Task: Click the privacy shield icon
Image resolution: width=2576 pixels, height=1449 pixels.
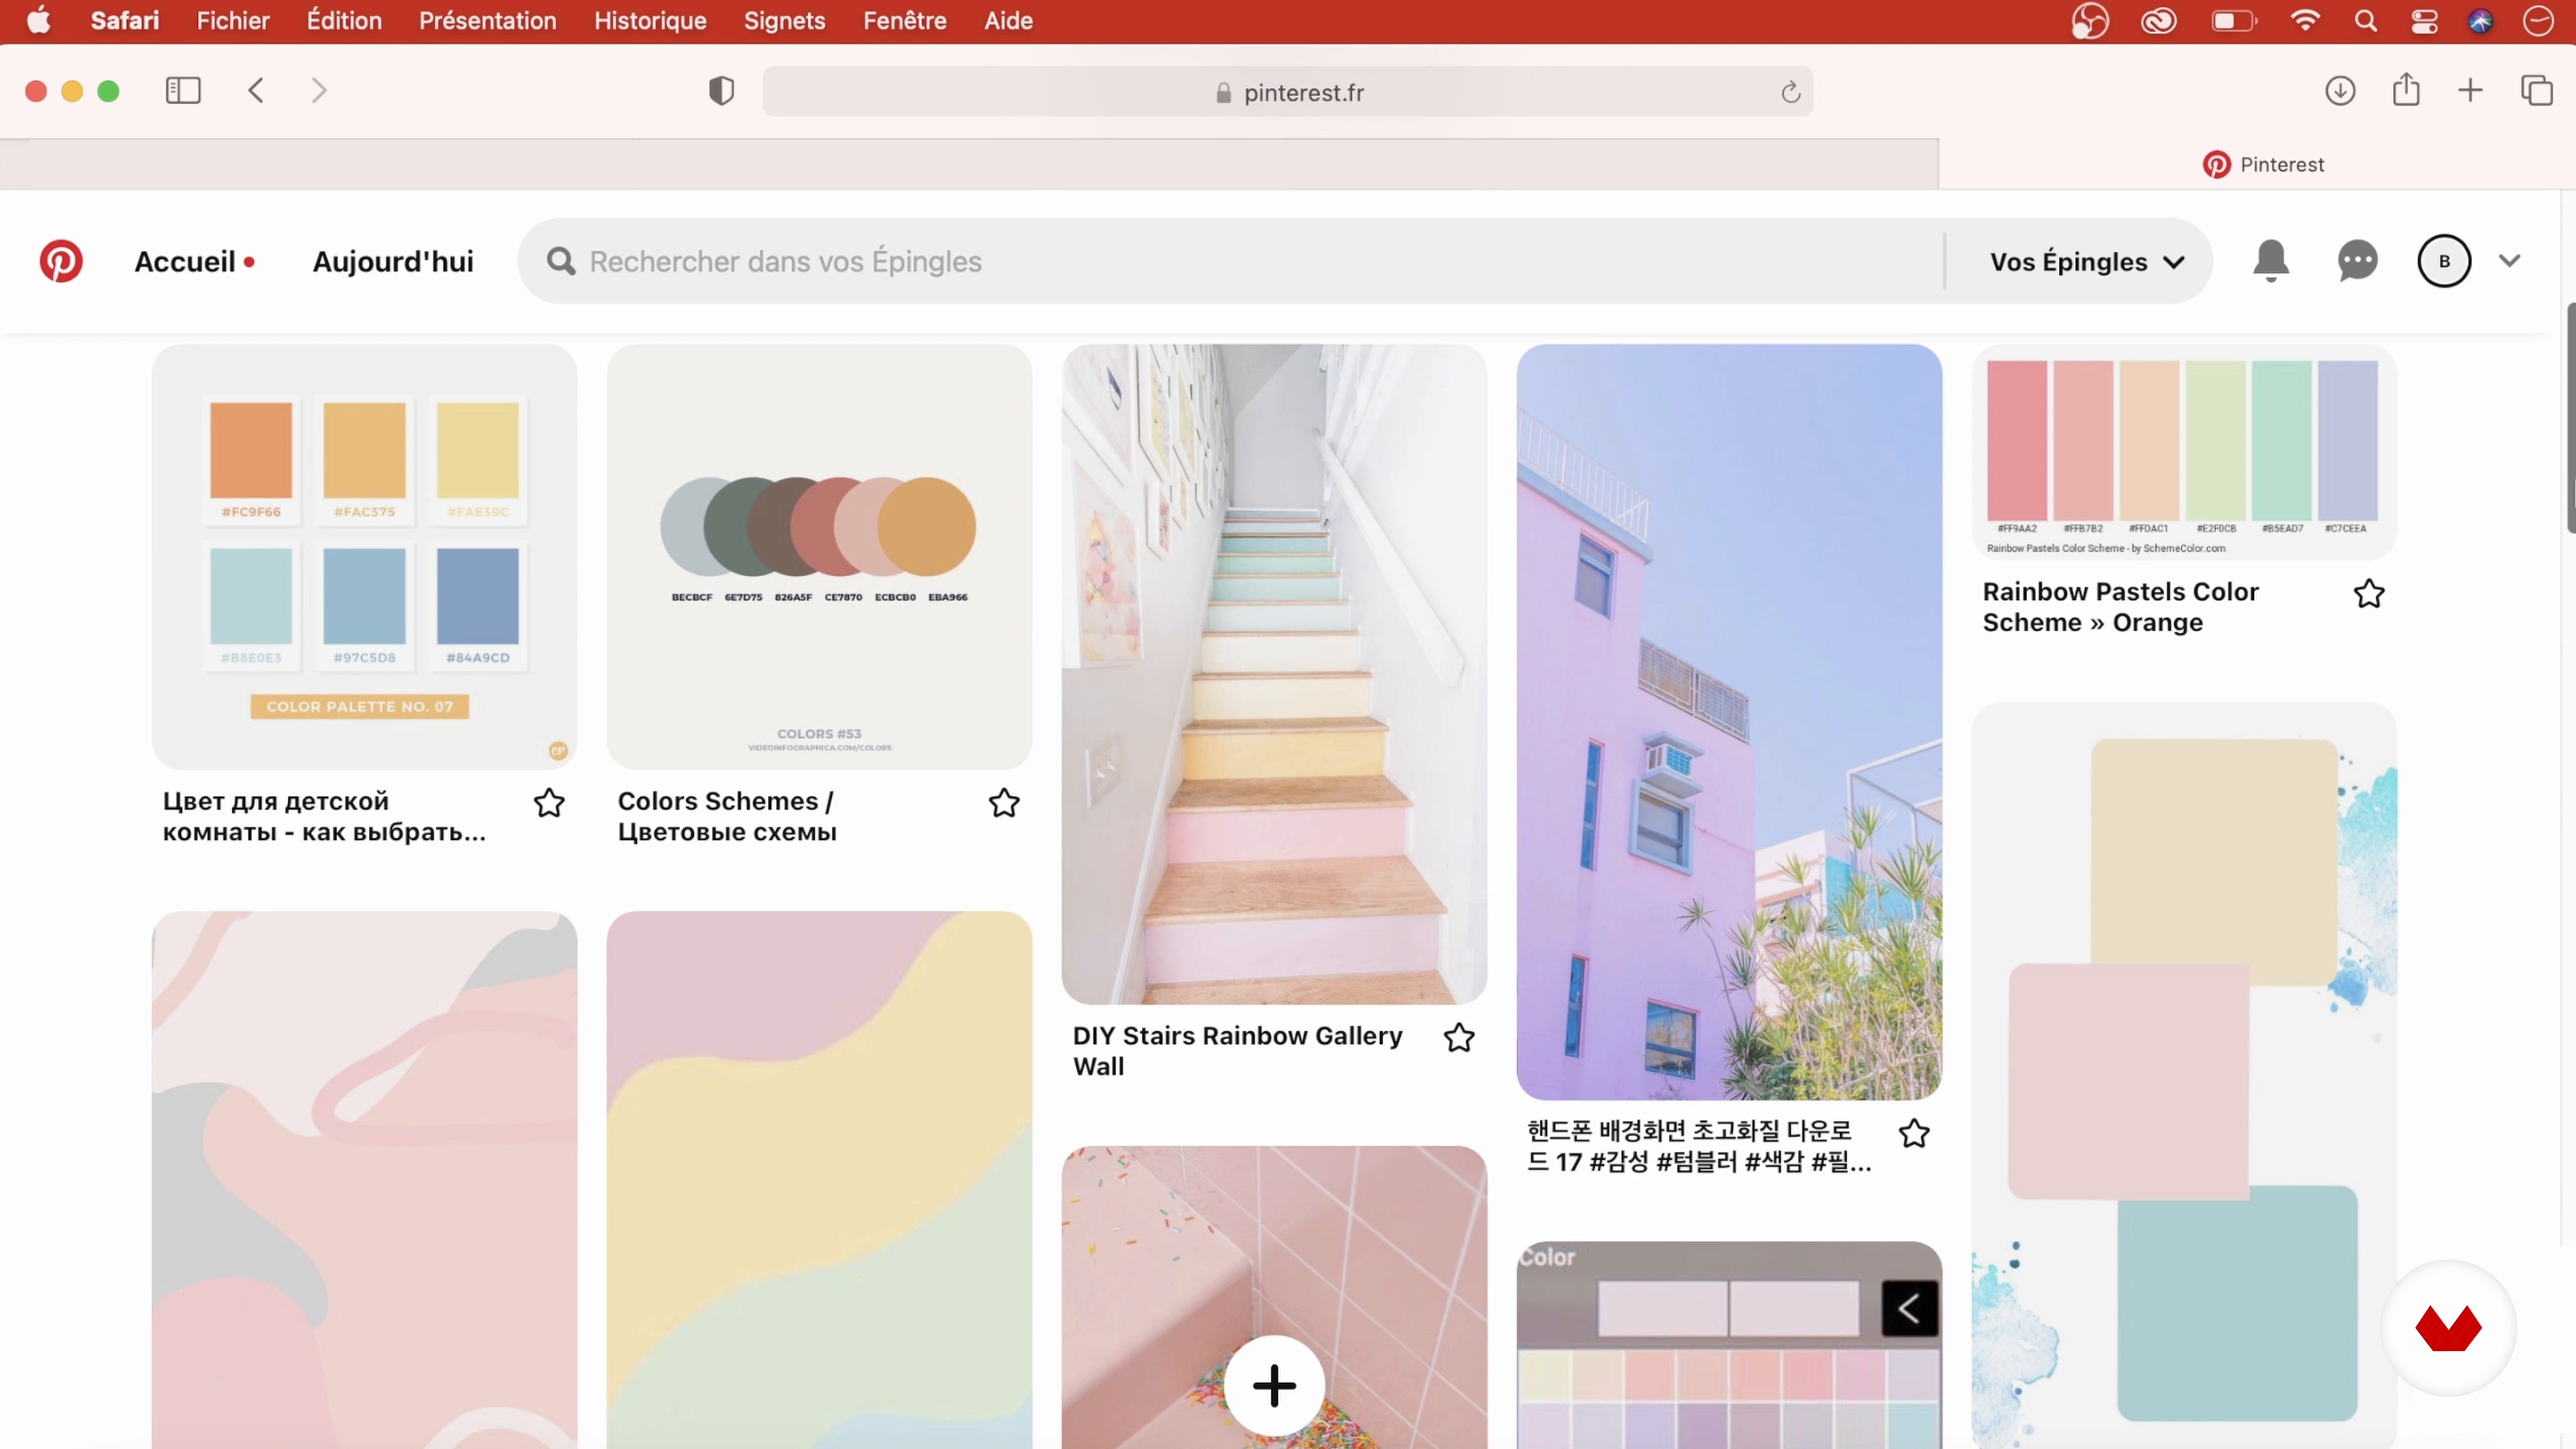Action: point(721,91)
